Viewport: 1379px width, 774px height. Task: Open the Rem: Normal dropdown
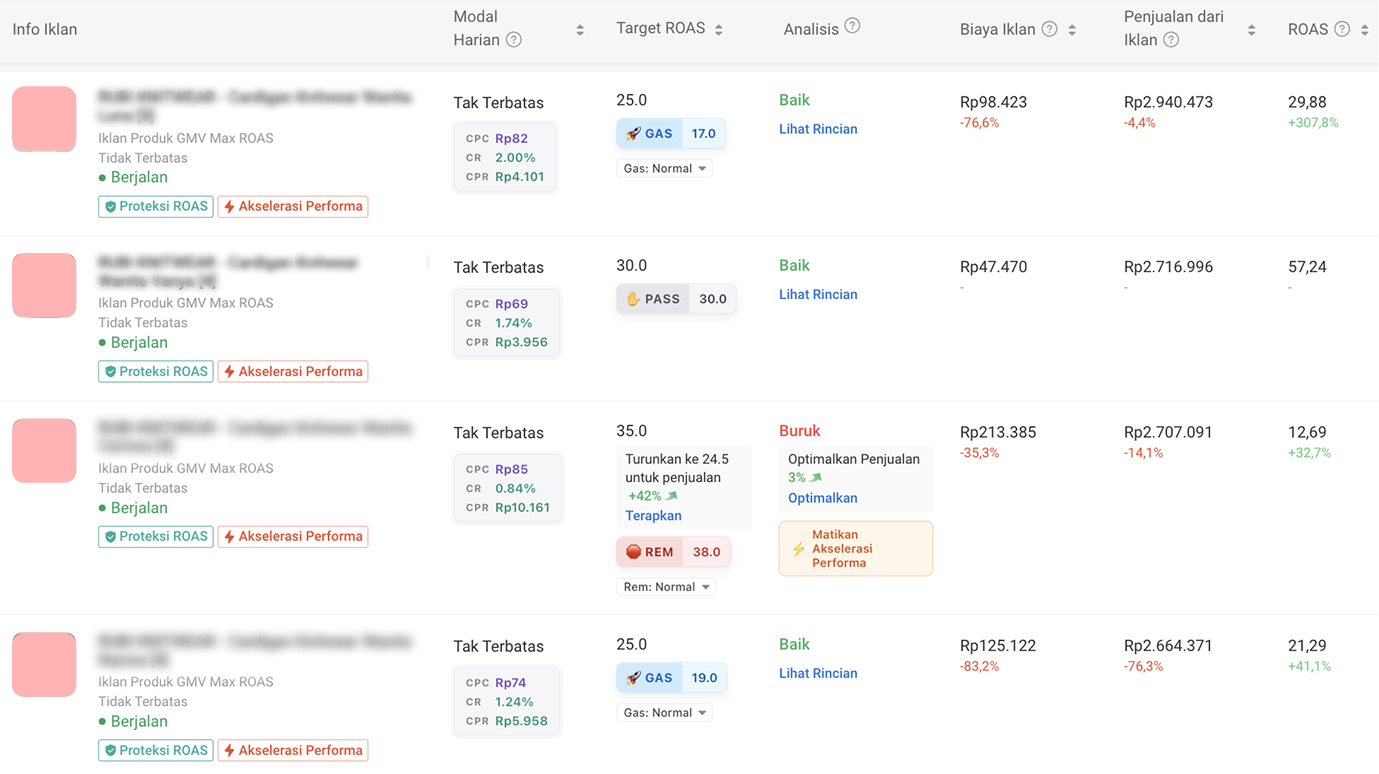click(x=667, y=587)
